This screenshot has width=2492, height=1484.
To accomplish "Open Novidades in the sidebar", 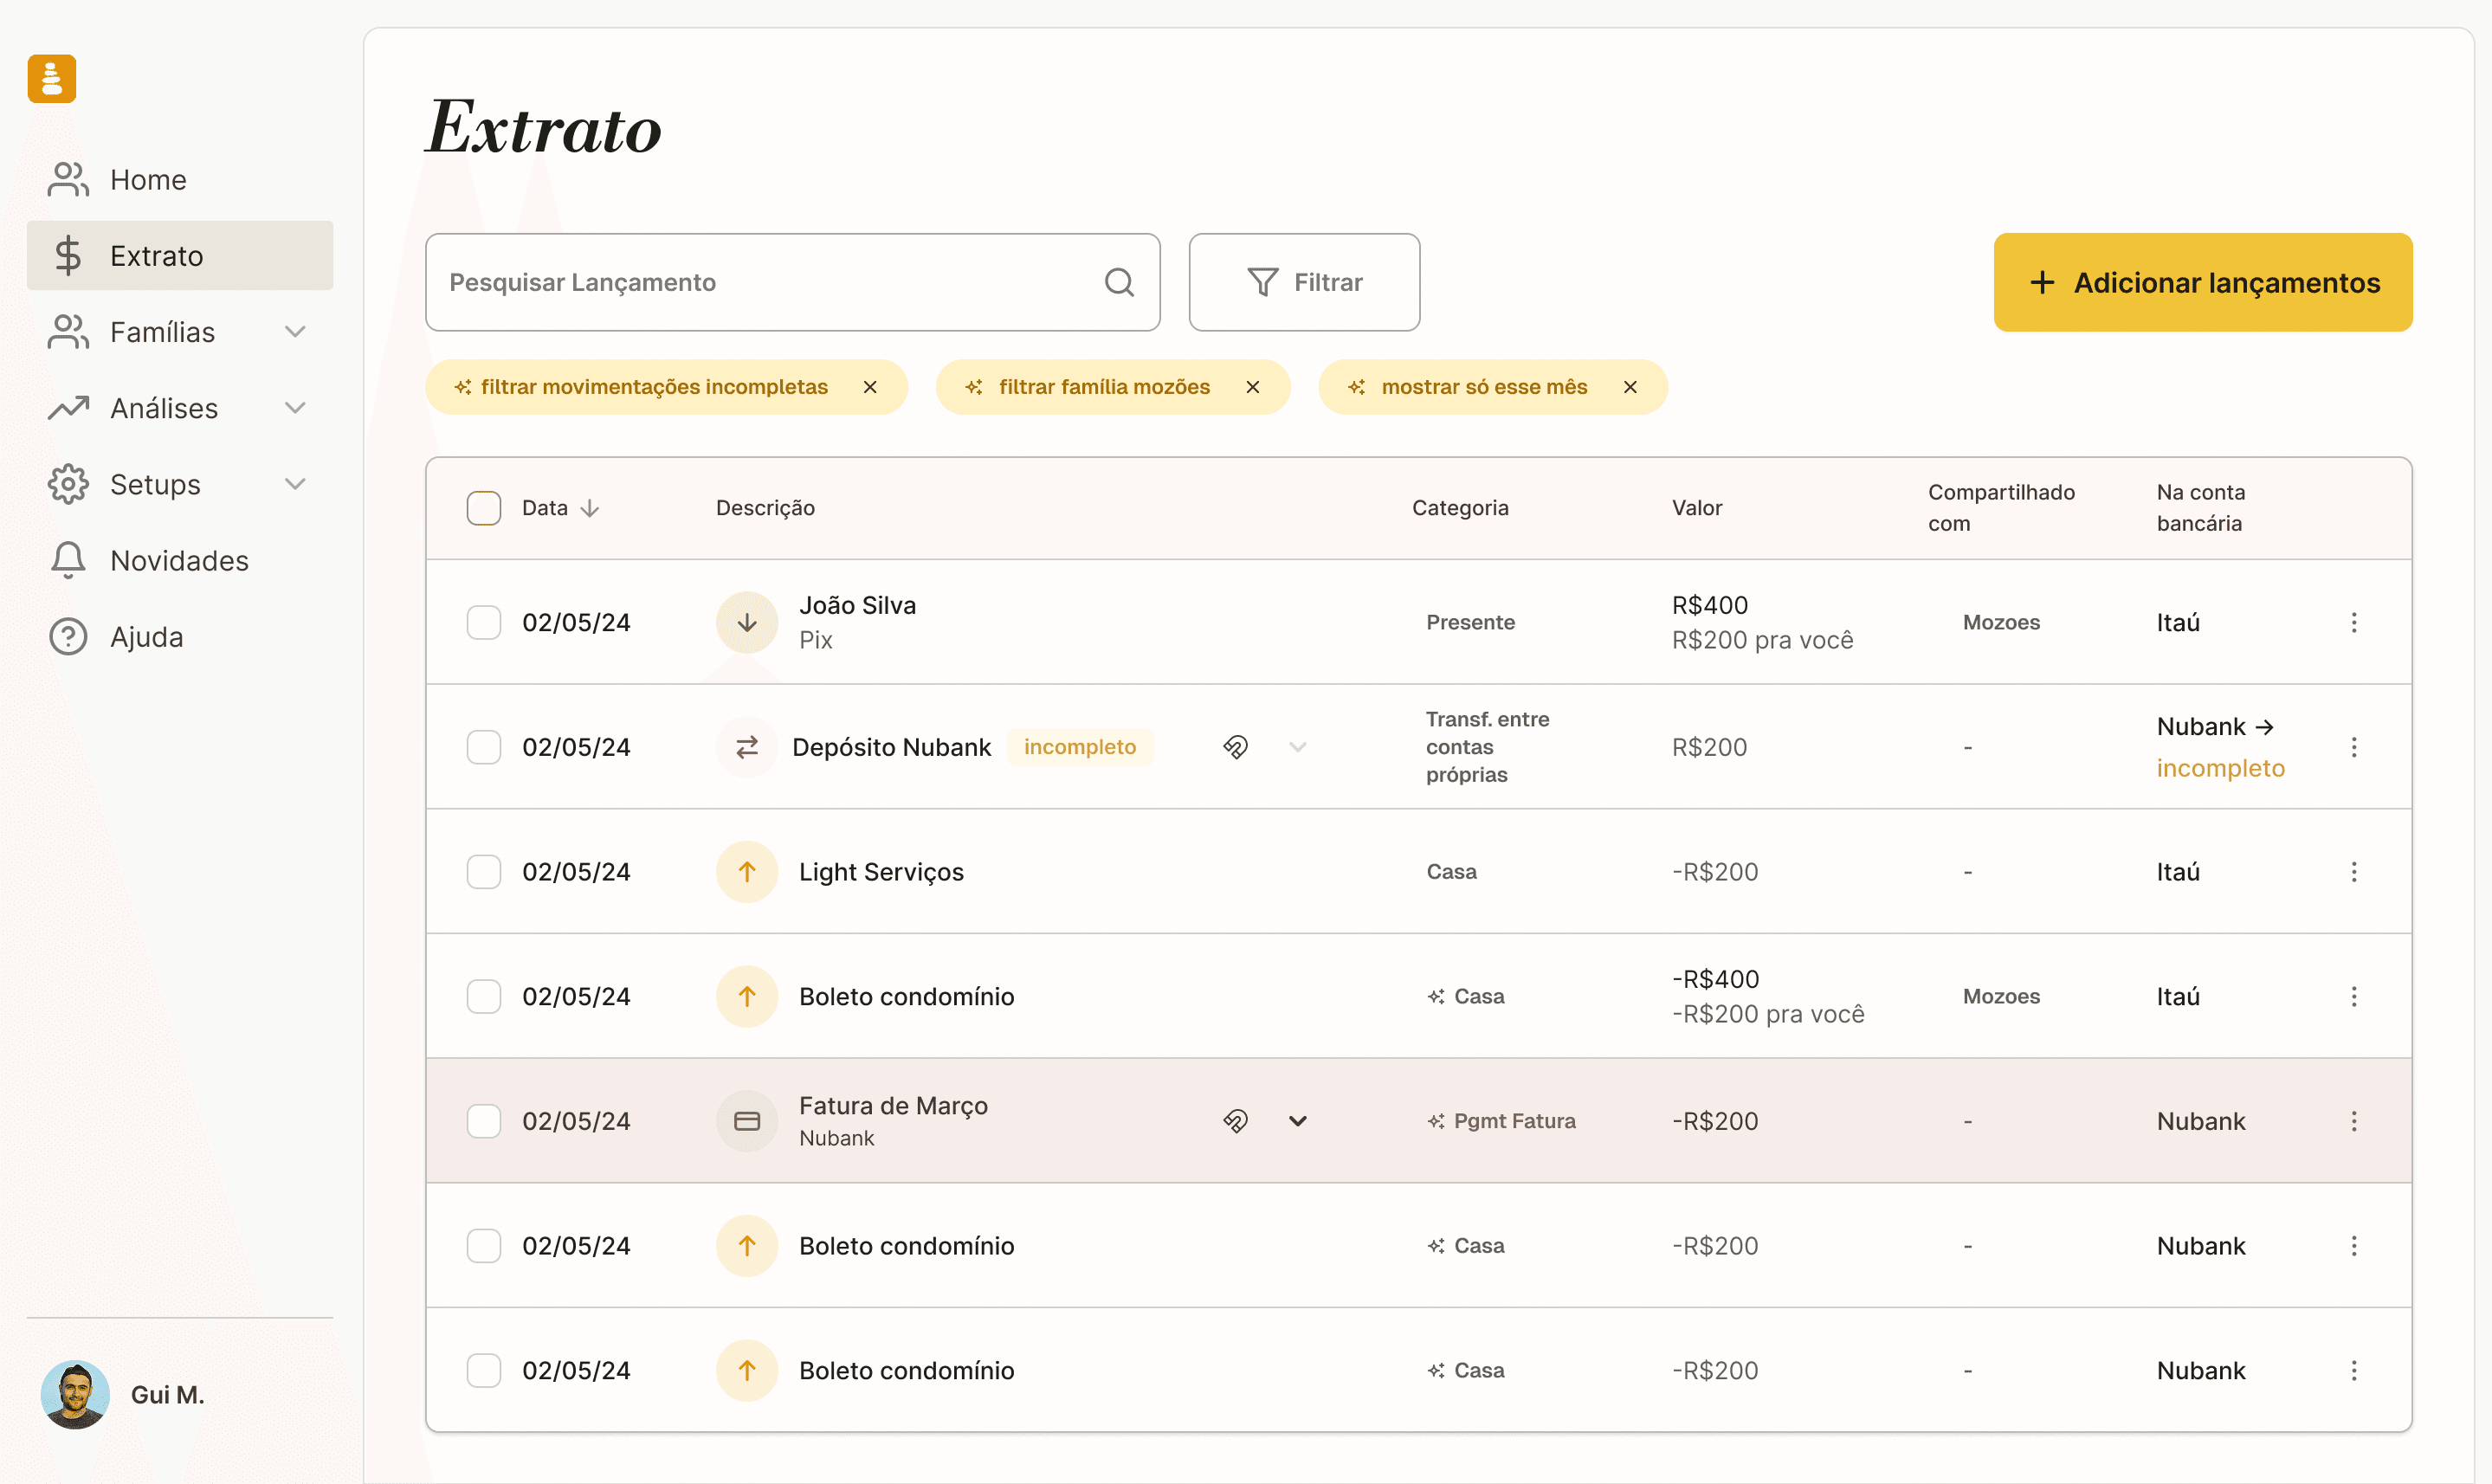I will point(180,560).
